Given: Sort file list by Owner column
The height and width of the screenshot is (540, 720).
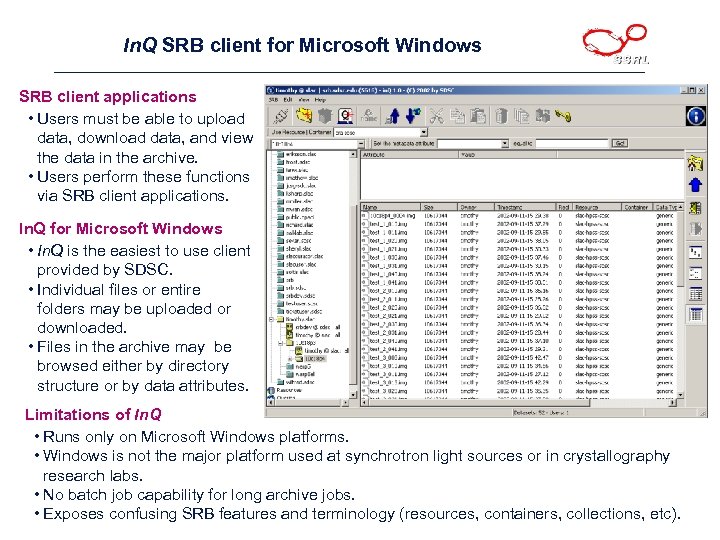Looking at the screenshot, I should click(476, 207).
